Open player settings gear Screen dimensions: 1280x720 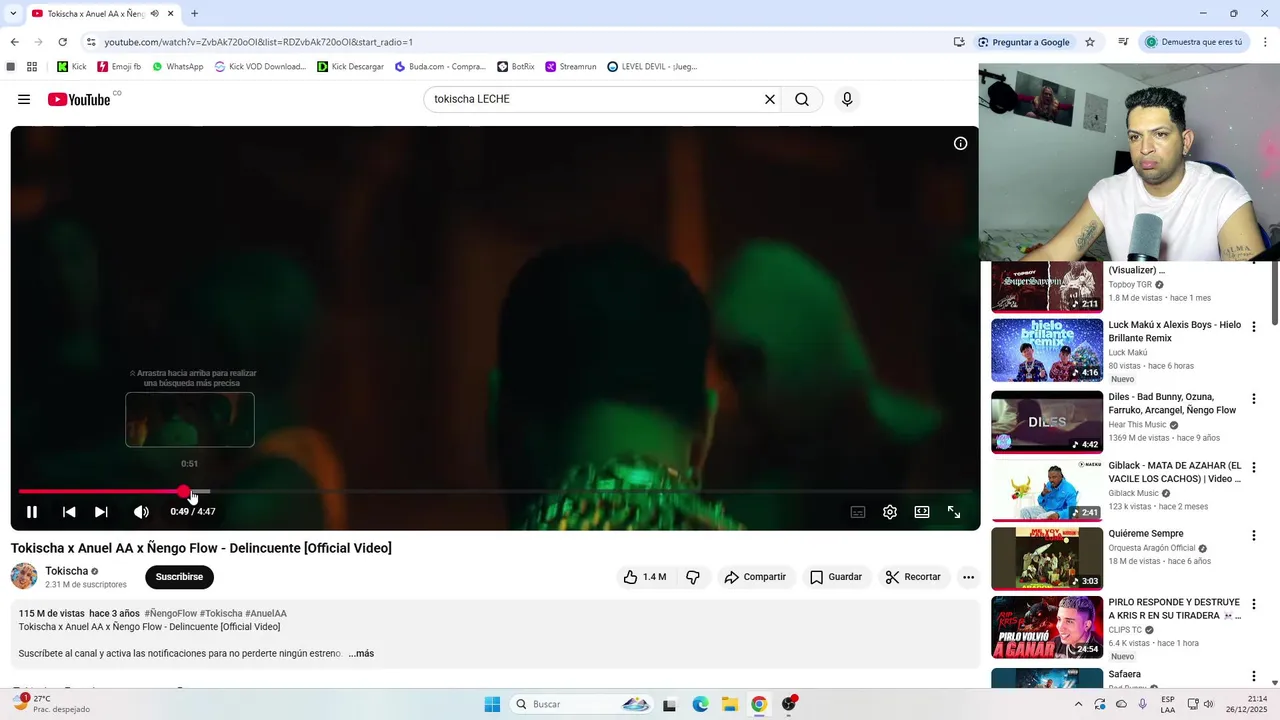[890, 512]
